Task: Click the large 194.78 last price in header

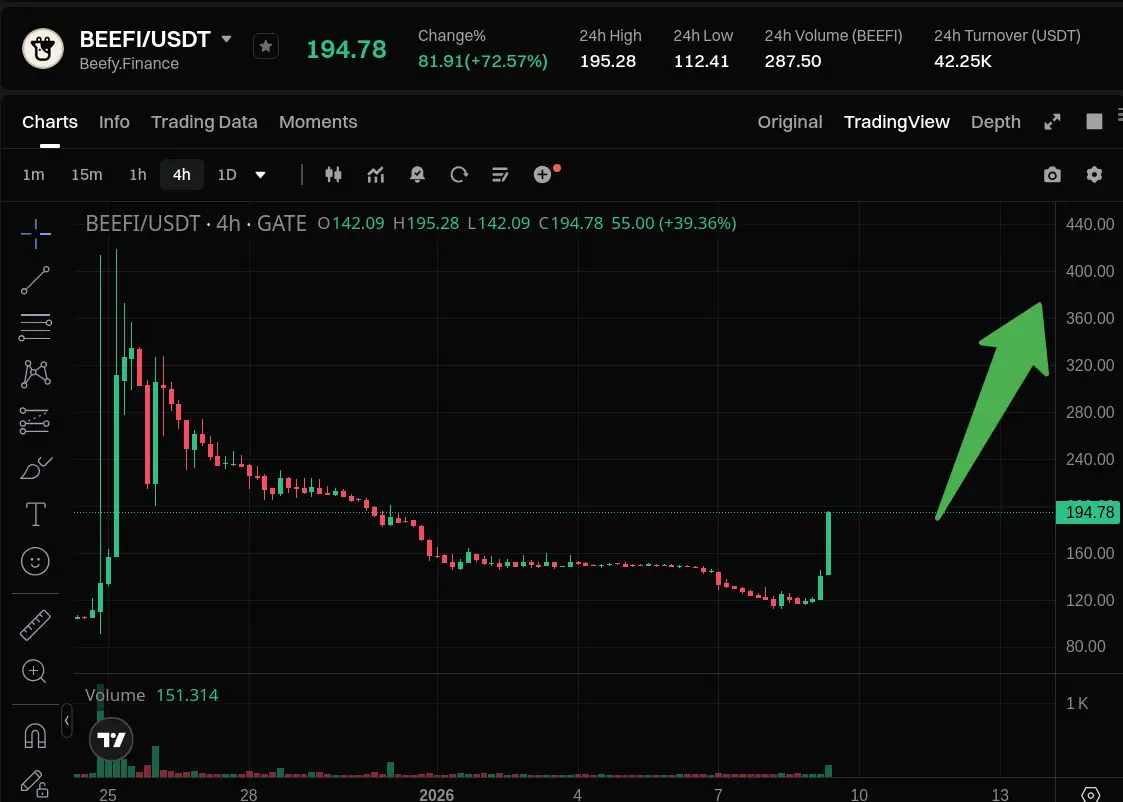Action: pos(346,49)
